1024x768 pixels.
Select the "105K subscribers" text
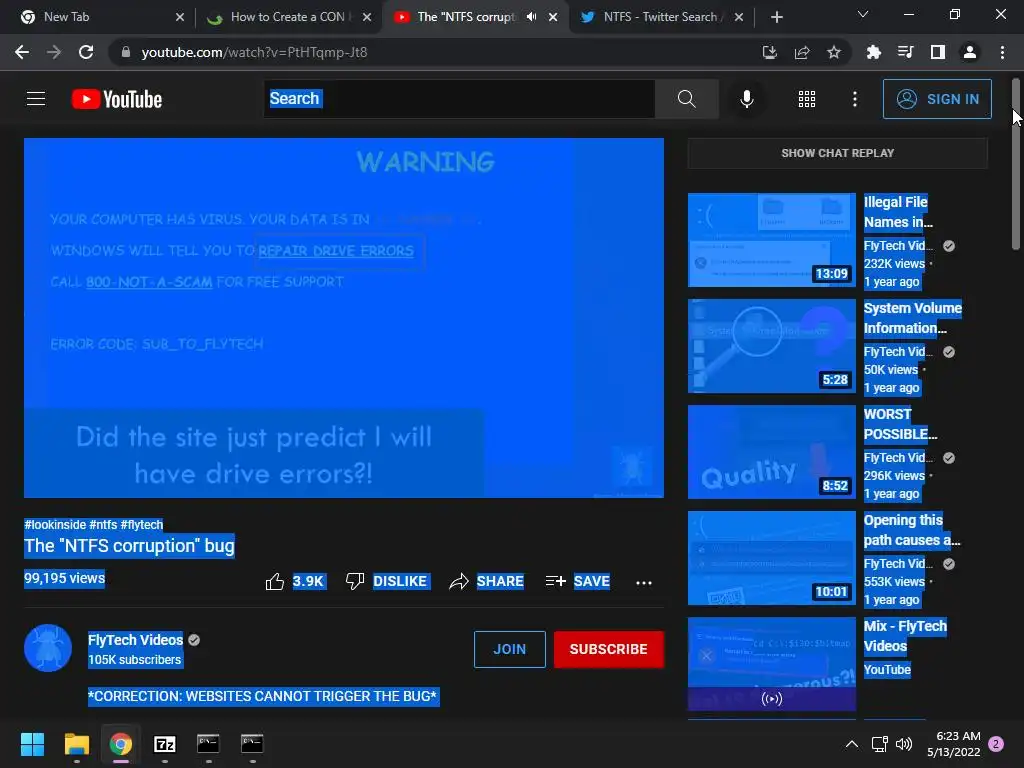tap(135, 660)
